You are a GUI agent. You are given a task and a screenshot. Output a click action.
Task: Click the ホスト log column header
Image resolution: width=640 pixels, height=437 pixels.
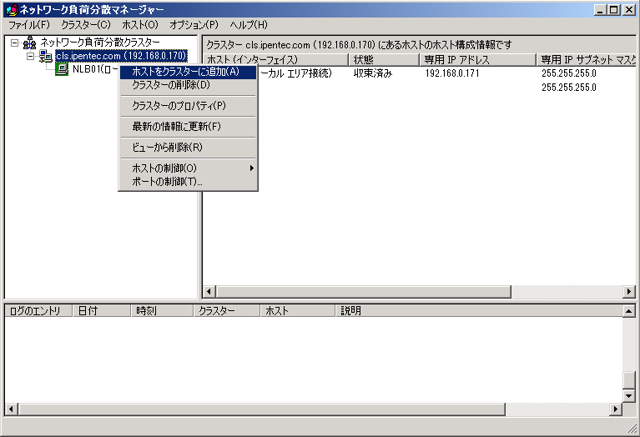(298, 311)
